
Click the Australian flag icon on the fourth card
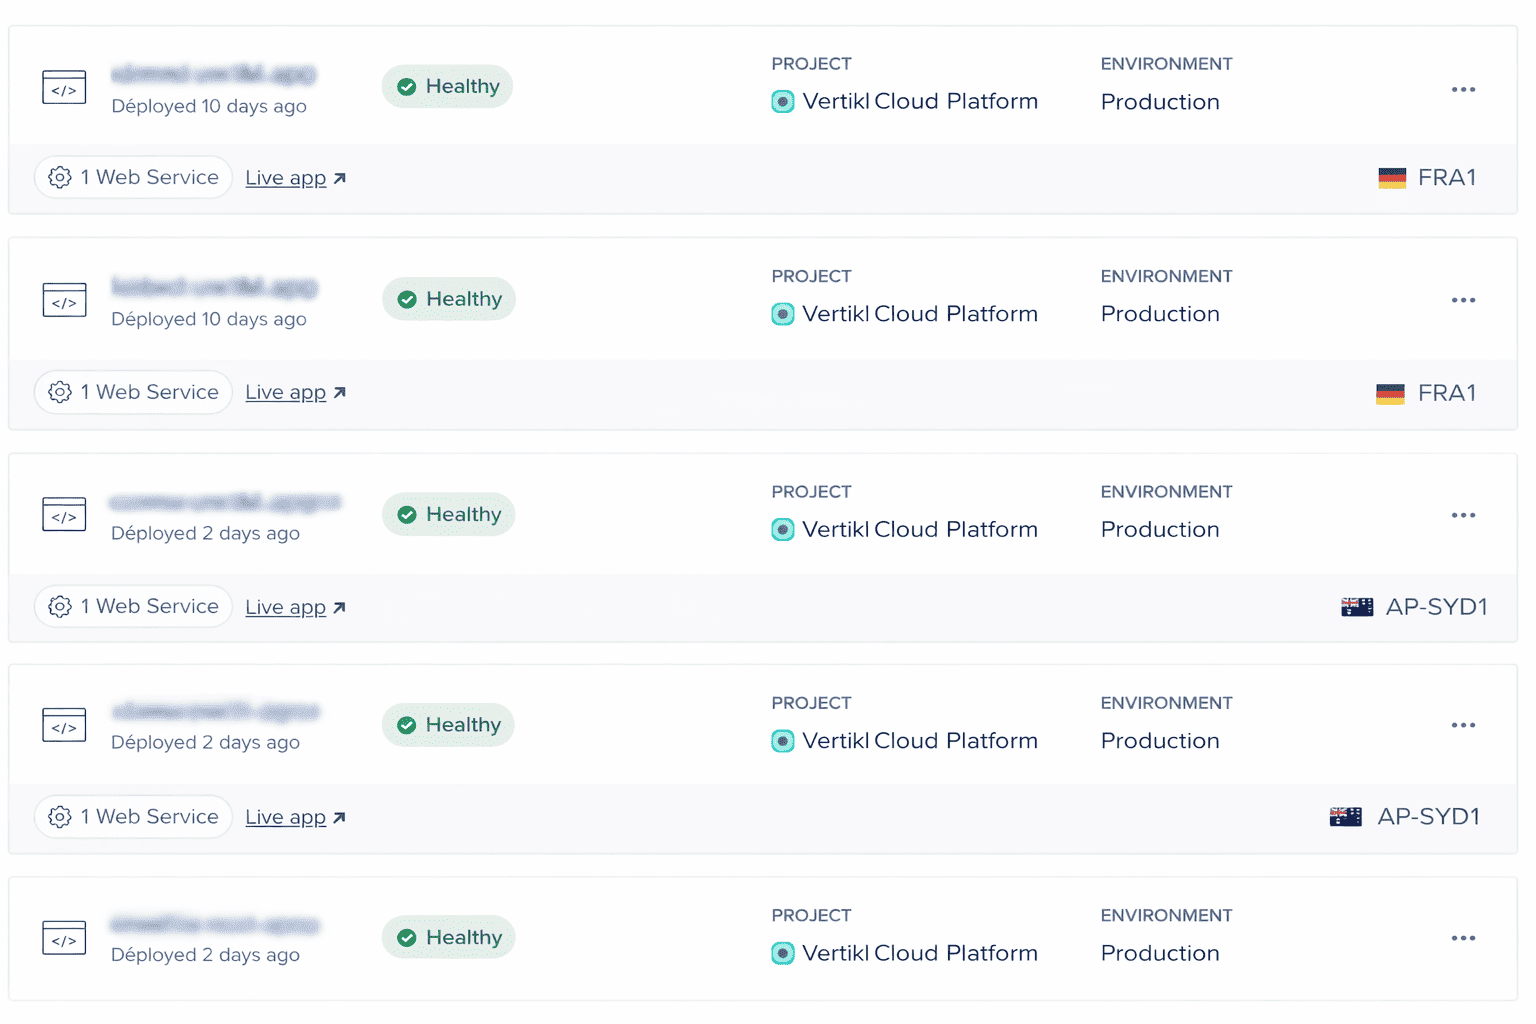1345,817
